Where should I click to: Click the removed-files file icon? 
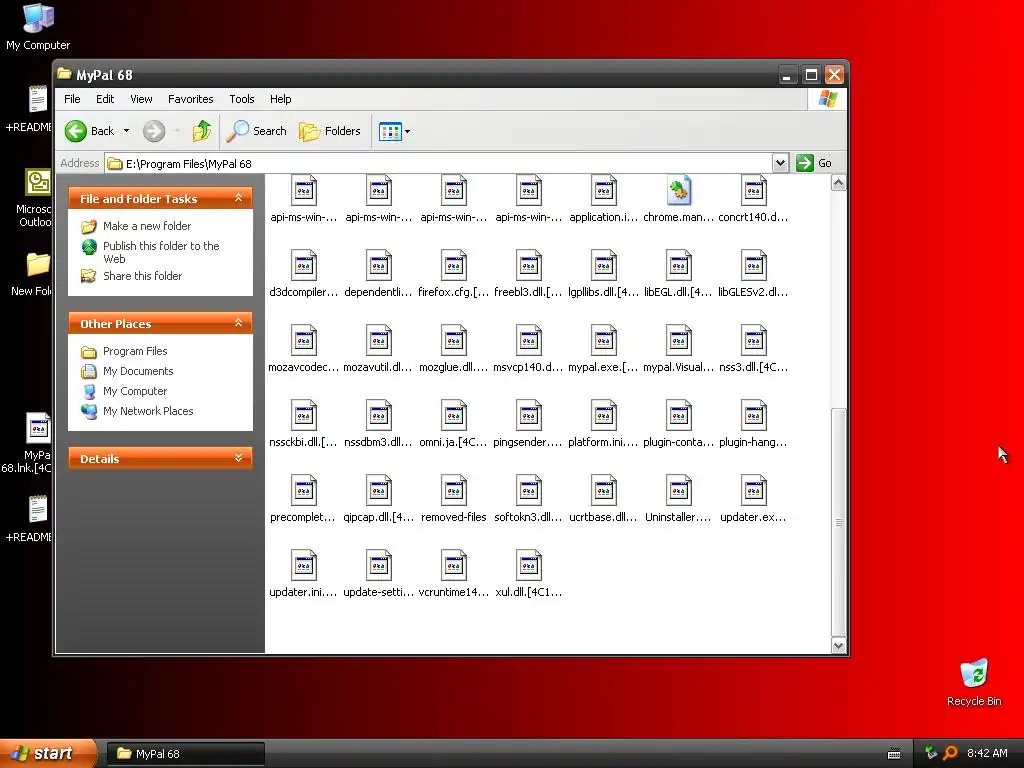(x=453, y=491)
